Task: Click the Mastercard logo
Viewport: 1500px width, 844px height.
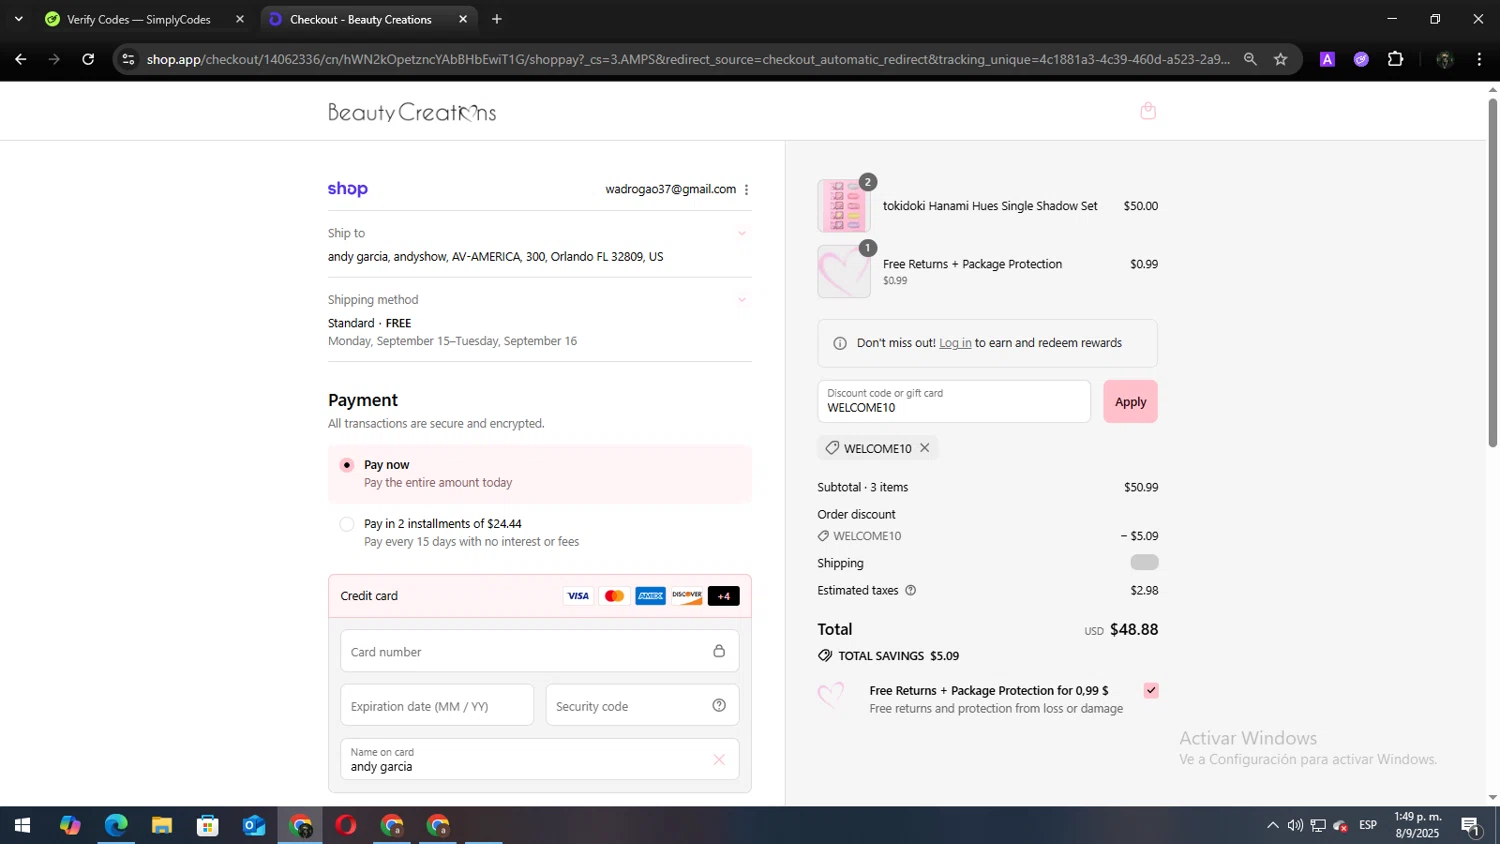Action: click(x=614, y=596)
